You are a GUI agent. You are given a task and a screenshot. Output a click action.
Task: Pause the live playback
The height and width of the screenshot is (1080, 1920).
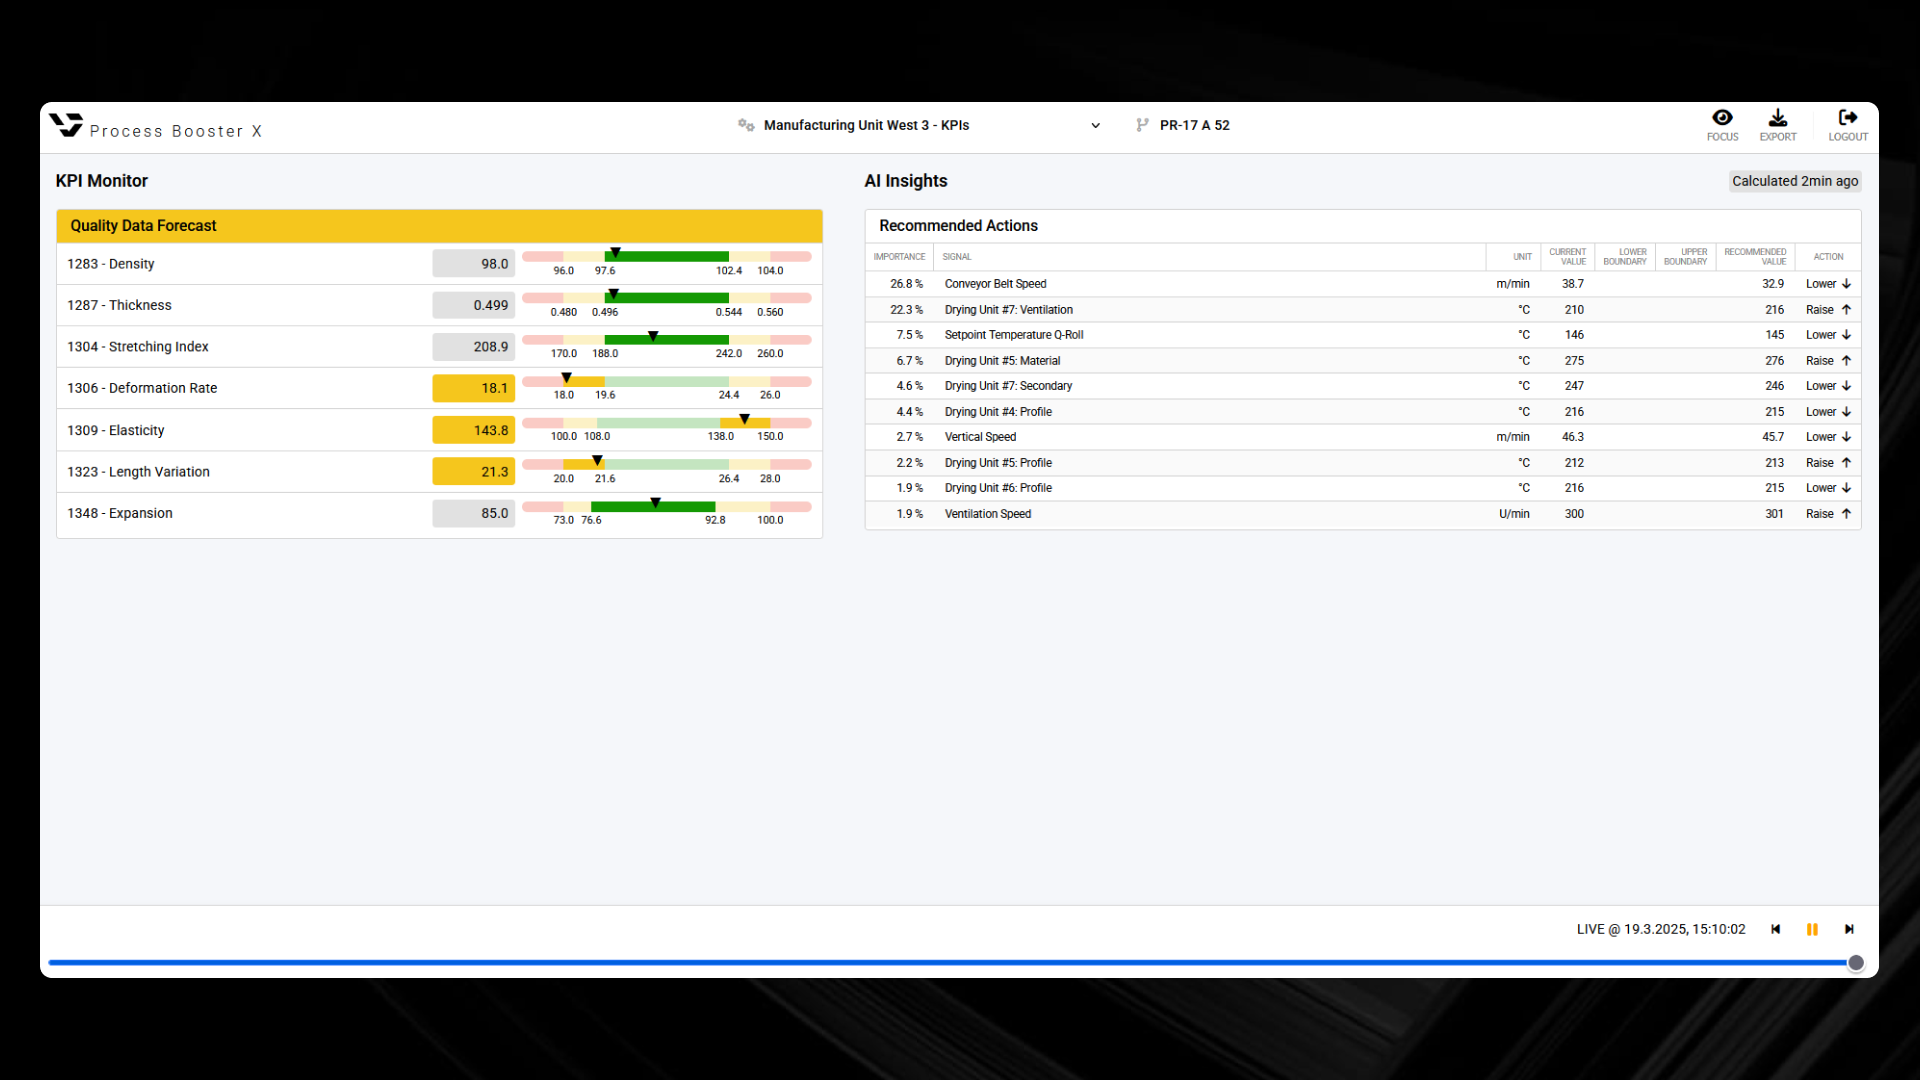coord(1812,929)
